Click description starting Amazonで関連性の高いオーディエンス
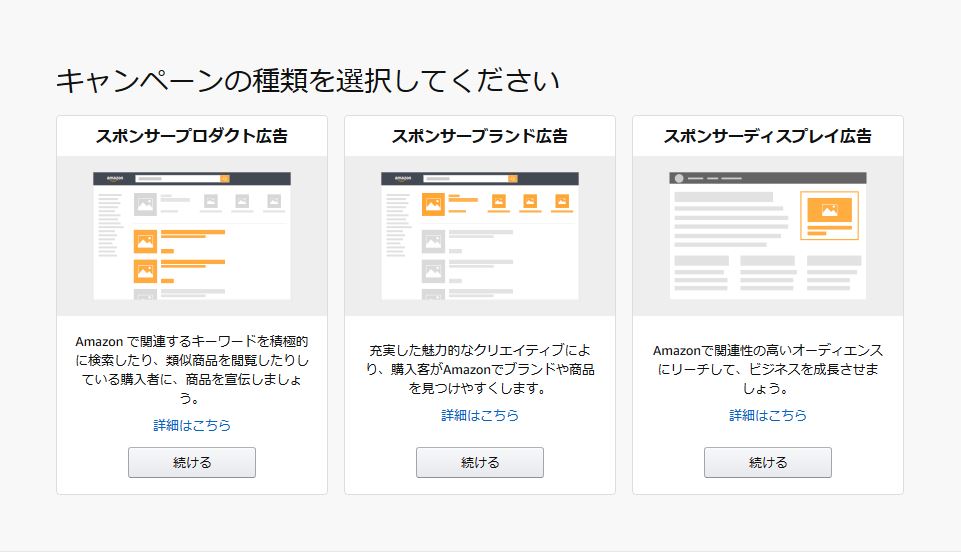This screenshot has height=556, width=961. pos(768,369)
